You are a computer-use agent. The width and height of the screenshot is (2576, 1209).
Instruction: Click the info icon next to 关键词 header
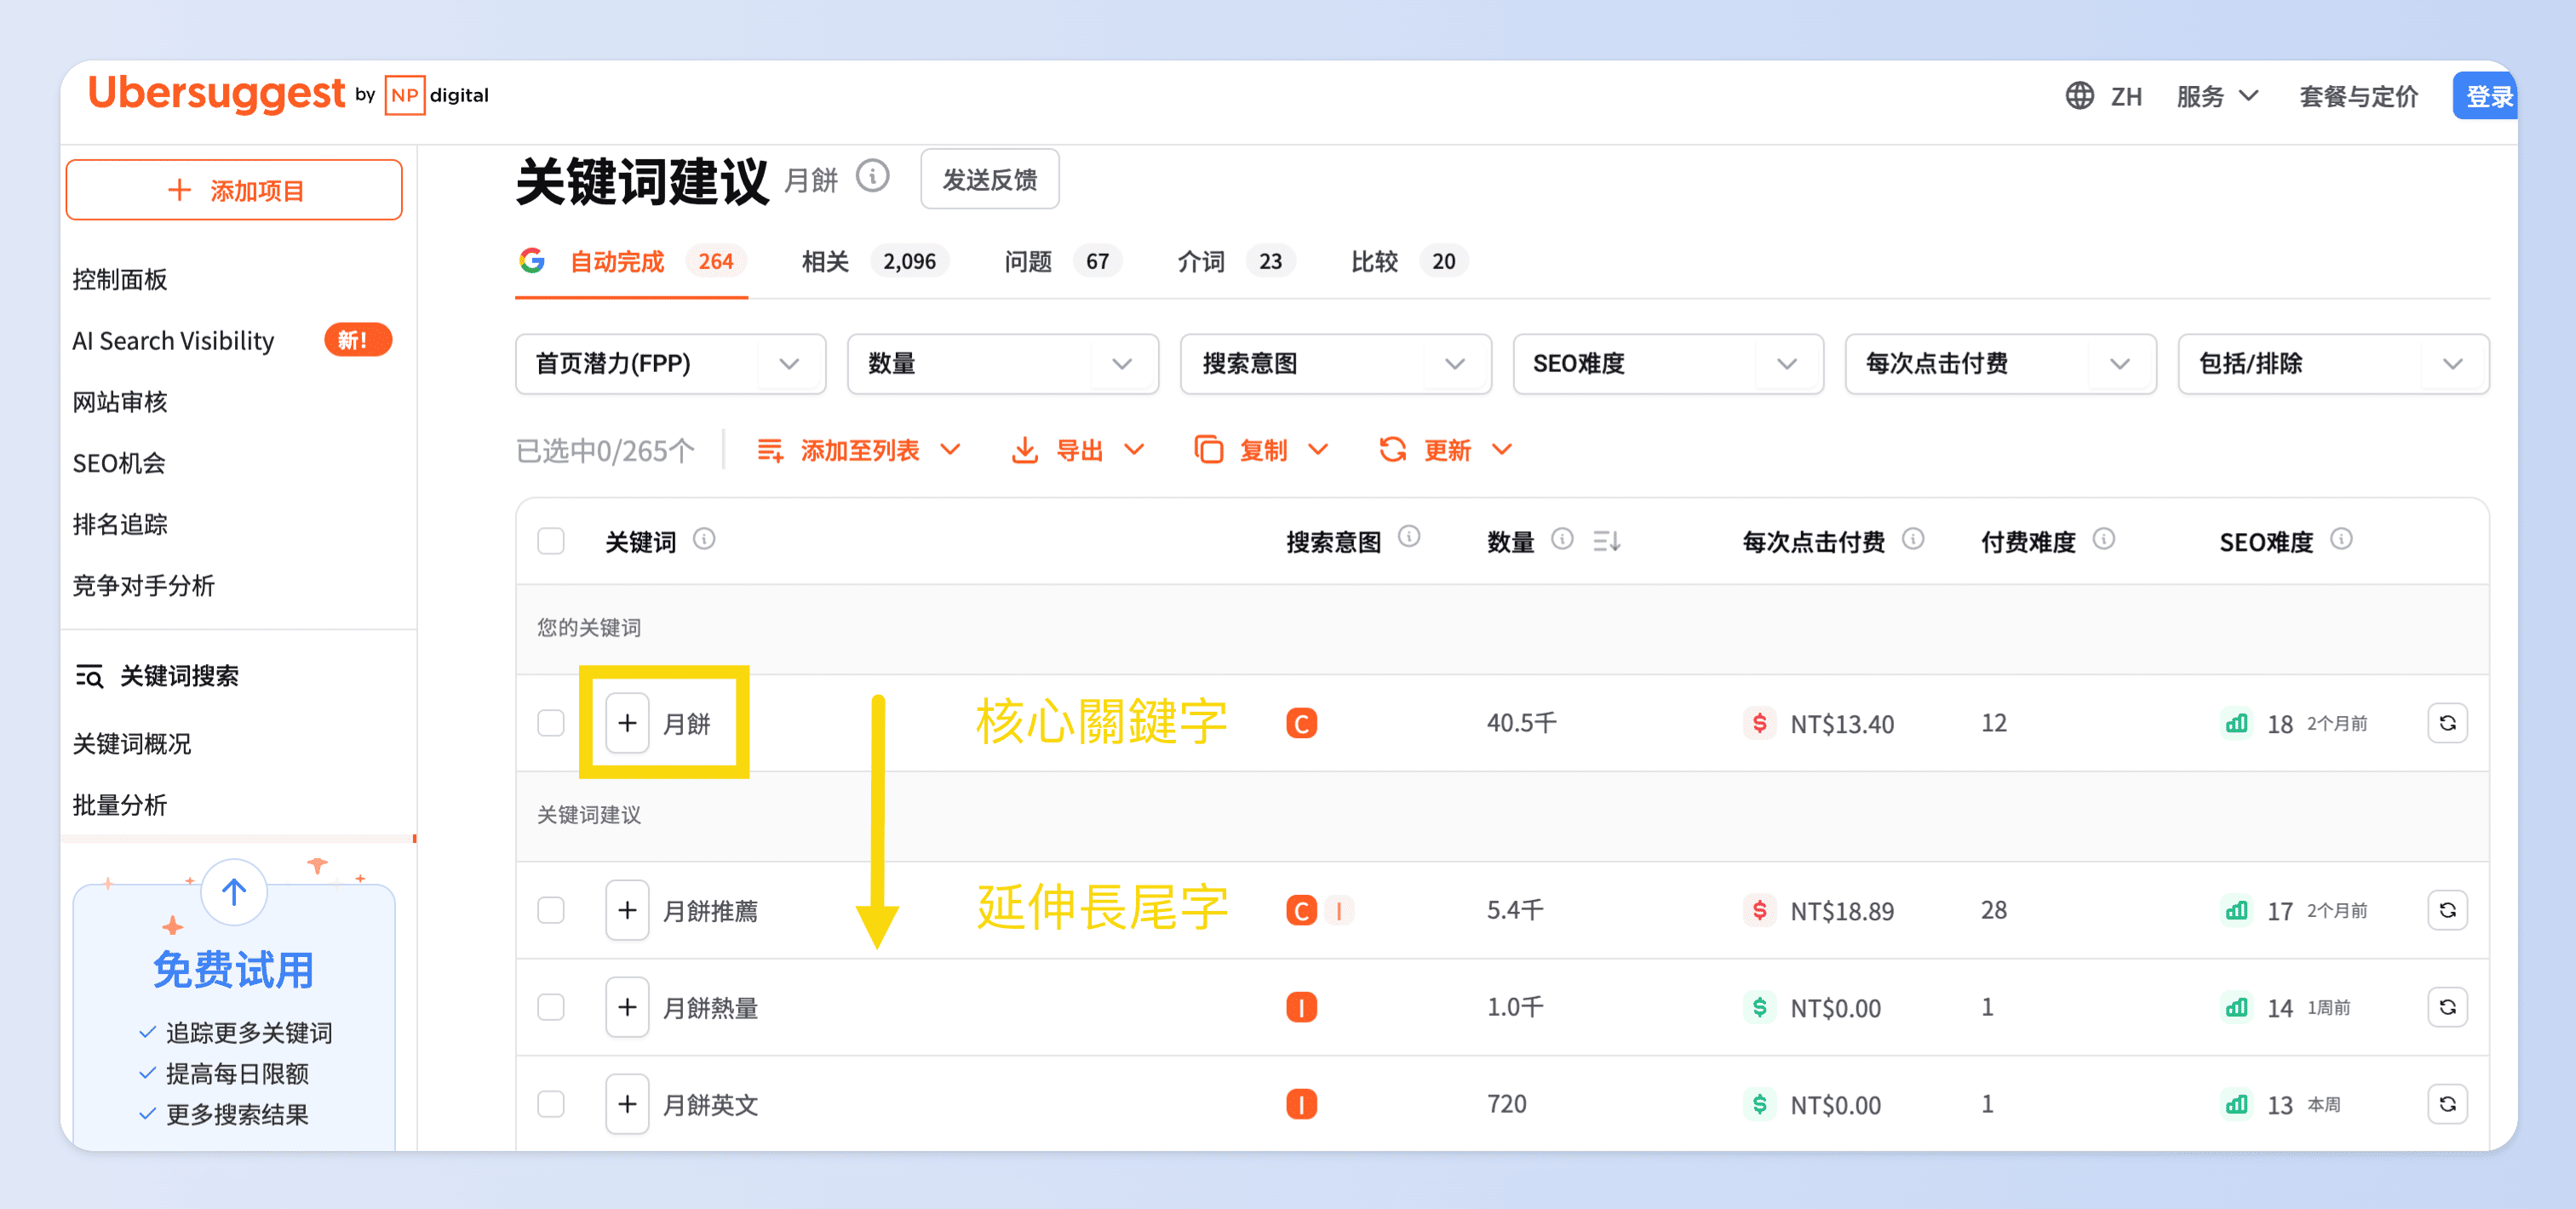705,540
